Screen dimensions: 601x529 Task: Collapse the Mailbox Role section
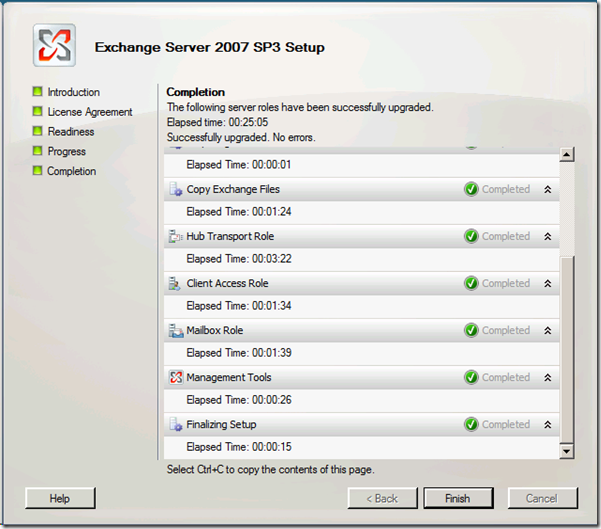tap(548, 330)
